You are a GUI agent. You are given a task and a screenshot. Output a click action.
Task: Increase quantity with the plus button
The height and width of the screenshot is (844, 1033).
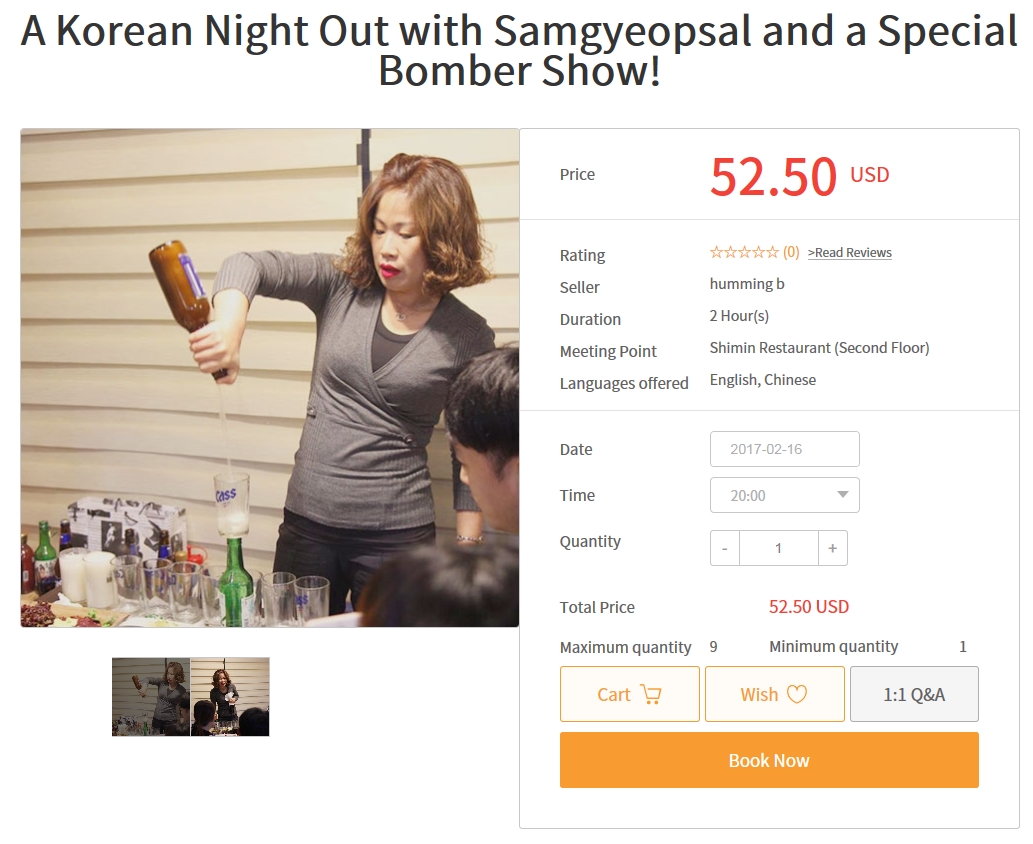pos(832,548)
